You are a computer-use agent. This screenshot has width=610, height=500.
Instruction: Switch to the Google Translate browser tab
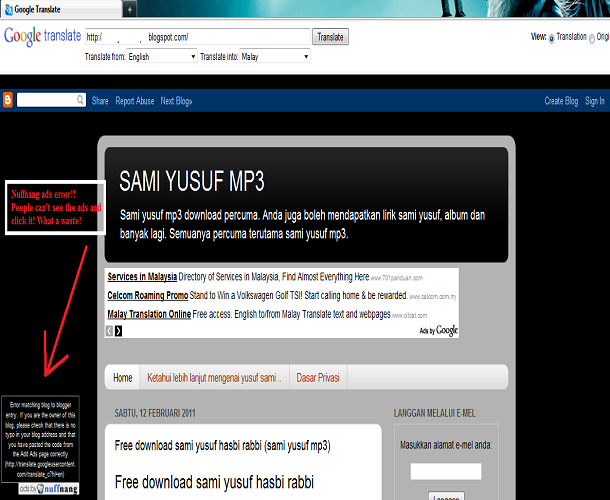click(61, 9)
